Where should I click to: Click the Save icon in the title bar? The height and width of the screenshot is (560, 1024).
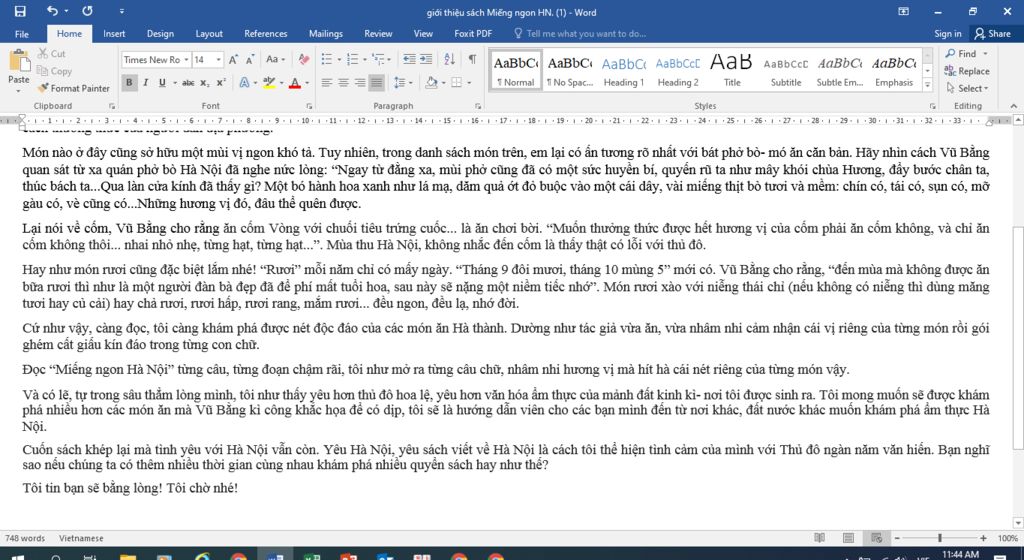[x=20, y=11]
